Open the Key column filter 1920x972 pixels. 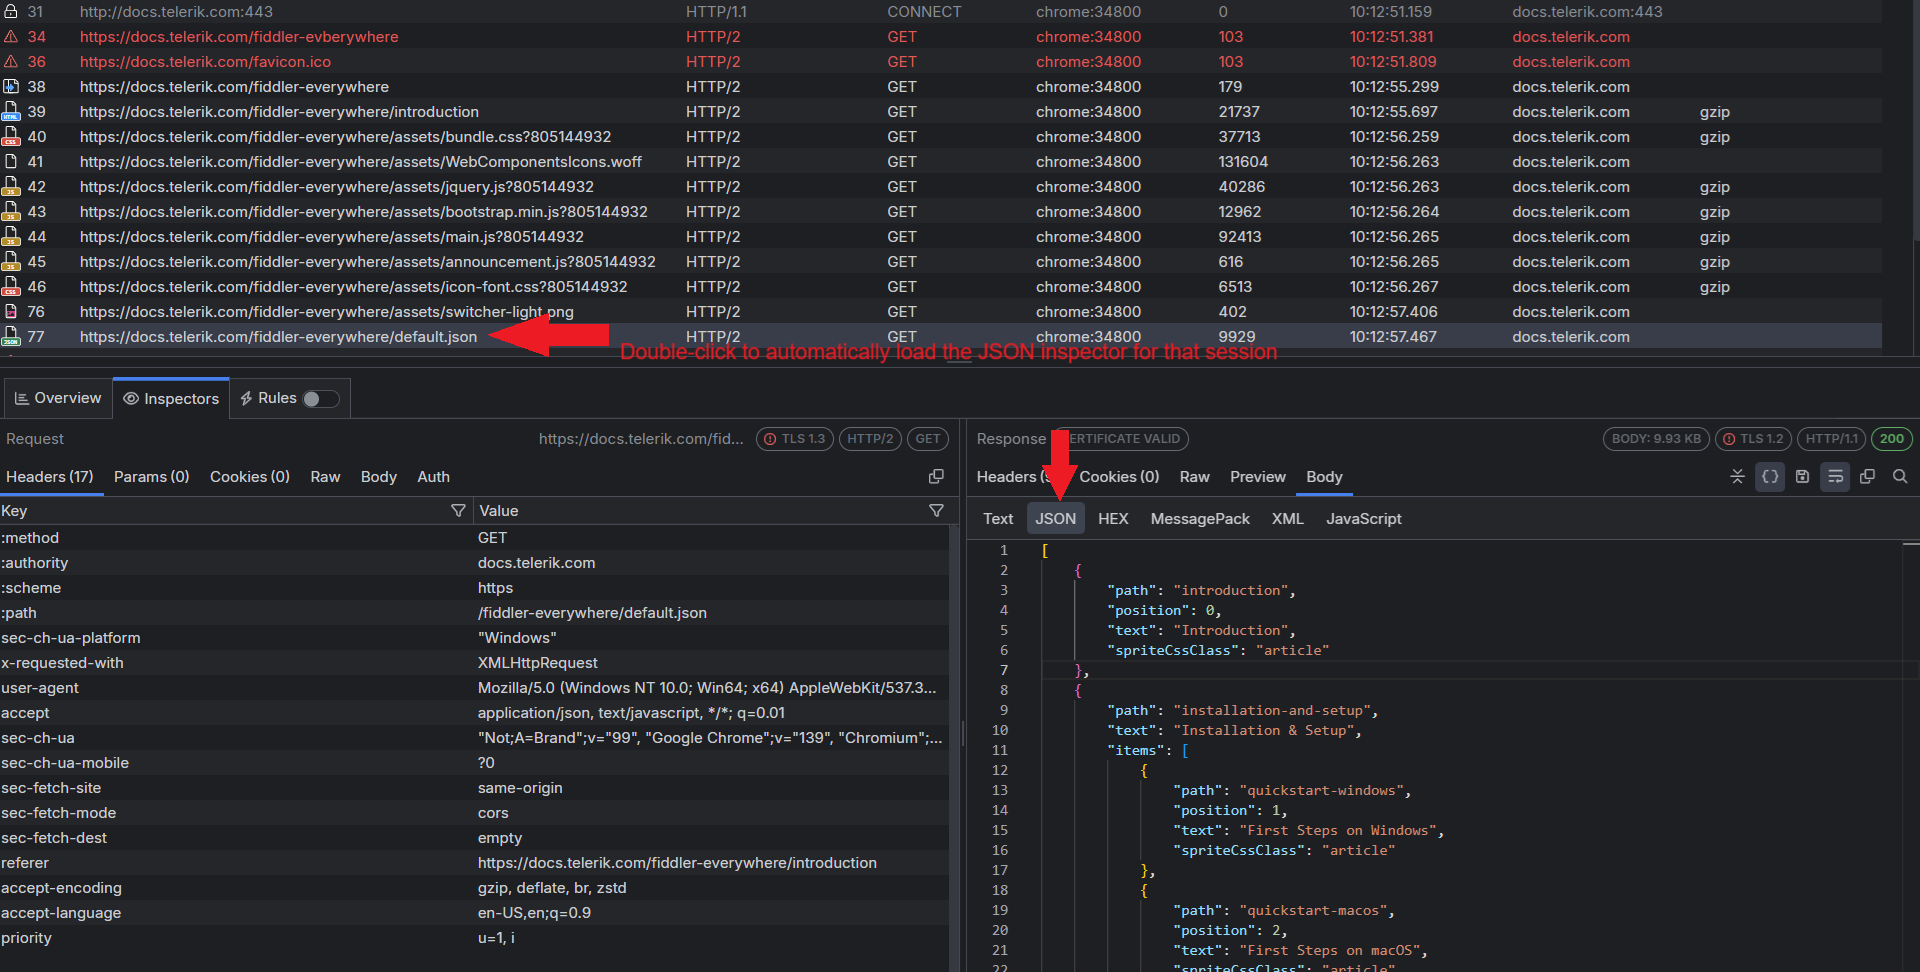coord(458,511)
